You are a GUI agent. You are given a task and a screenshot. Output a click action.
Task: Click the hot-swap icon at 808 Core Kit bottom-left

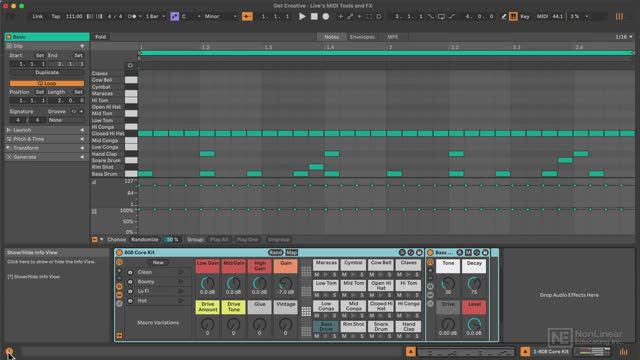point(119,336)
